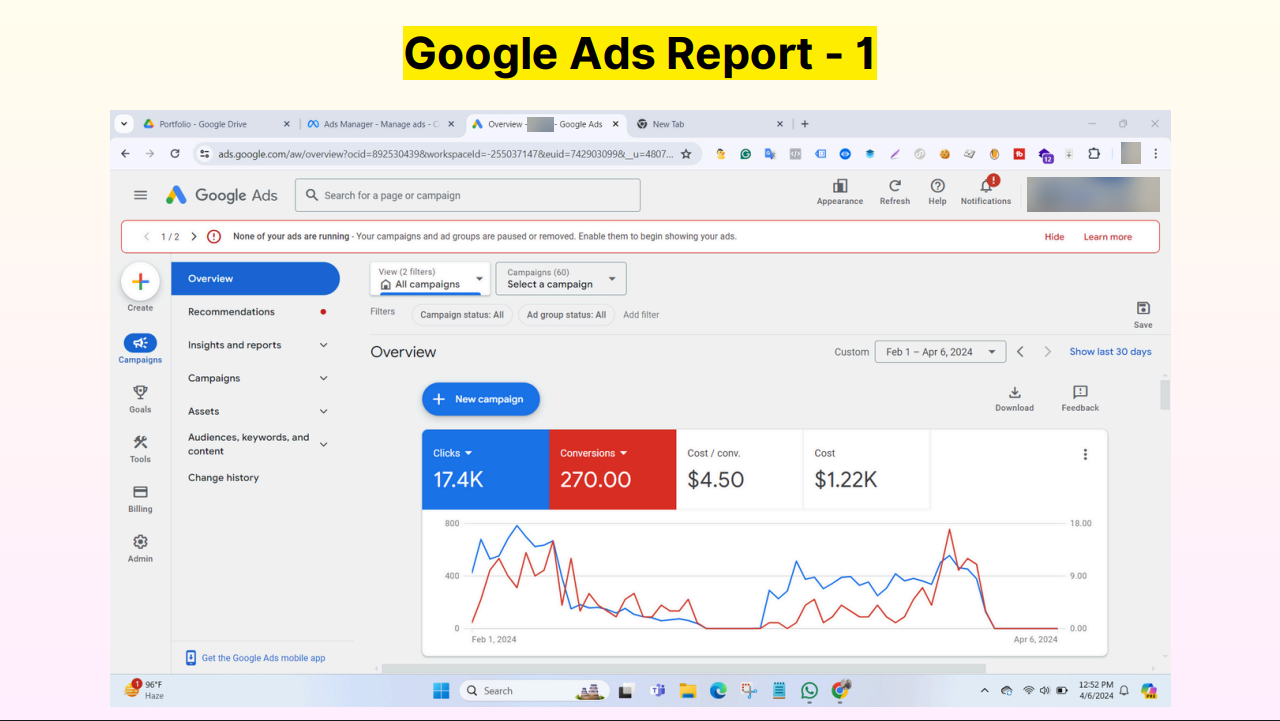Open the browser Extensions puzzle icon

[1094, 154]
